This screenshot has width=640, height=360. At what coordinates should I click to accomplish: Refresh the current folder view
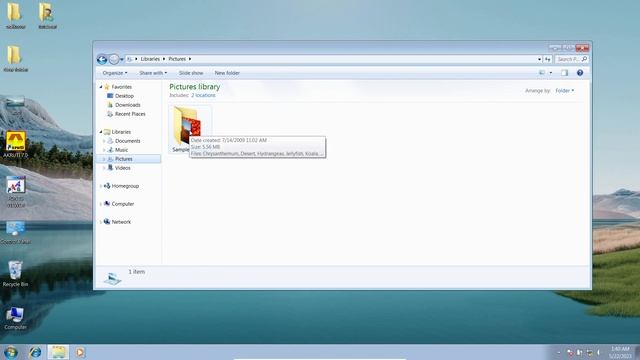point(547,59)
